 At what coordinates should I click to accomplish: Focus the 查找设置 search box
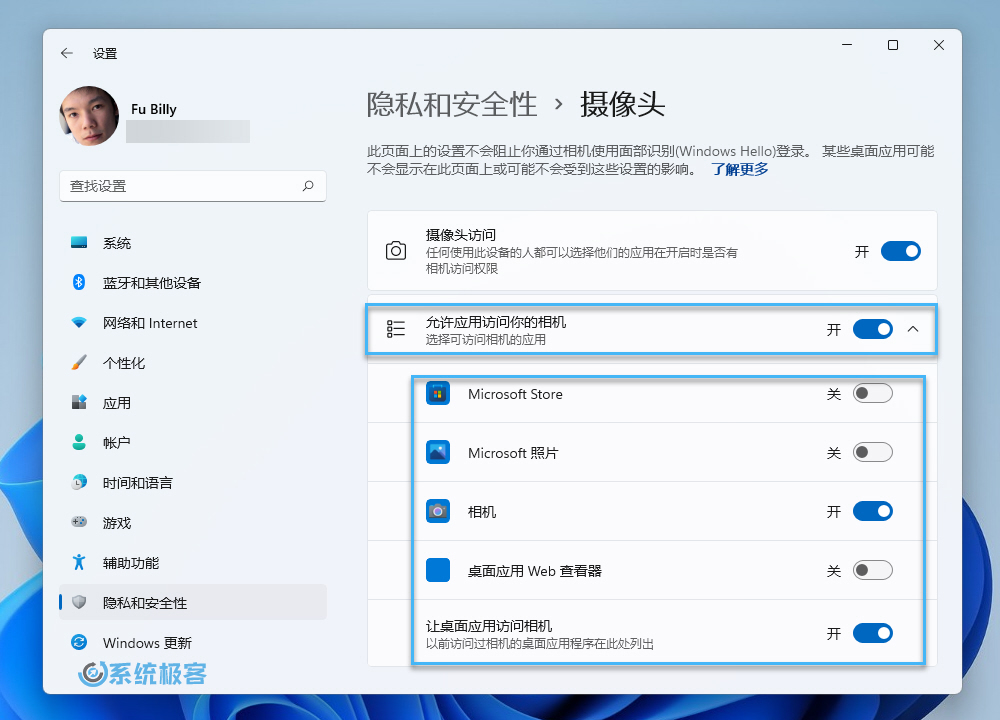tap(193, 186)
